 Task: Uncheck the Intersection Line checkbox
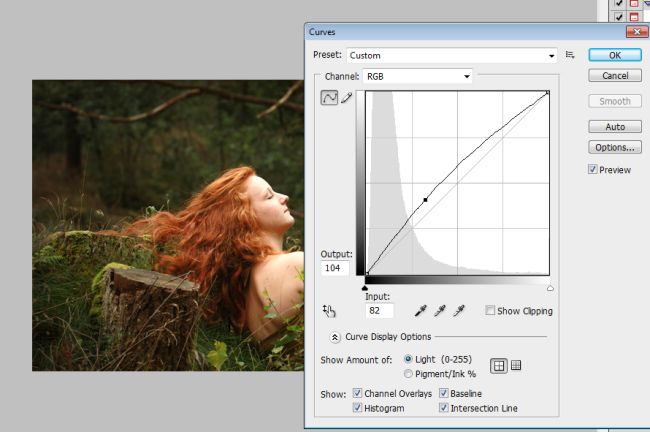(444, 408)
